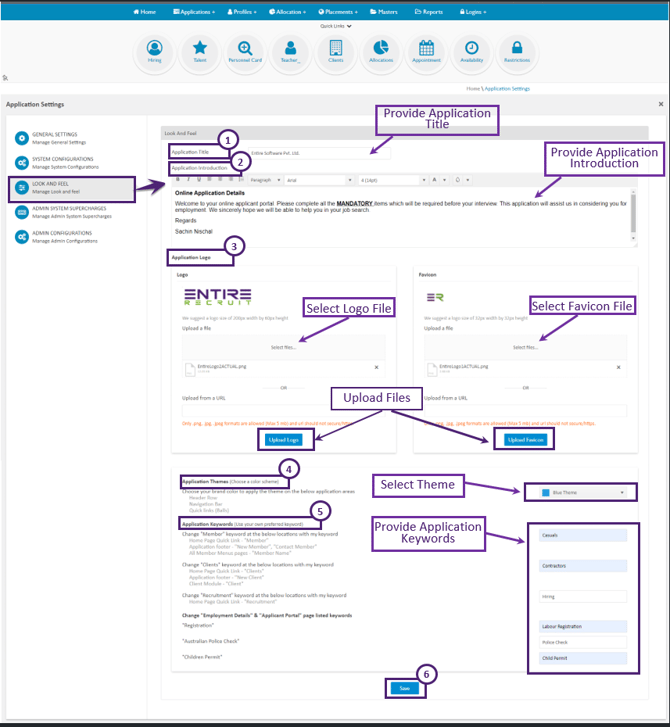Remove uploaded logo file EntireLogo1ACTUAL.png
Screen dimensions: 670x727
(378, 368)
